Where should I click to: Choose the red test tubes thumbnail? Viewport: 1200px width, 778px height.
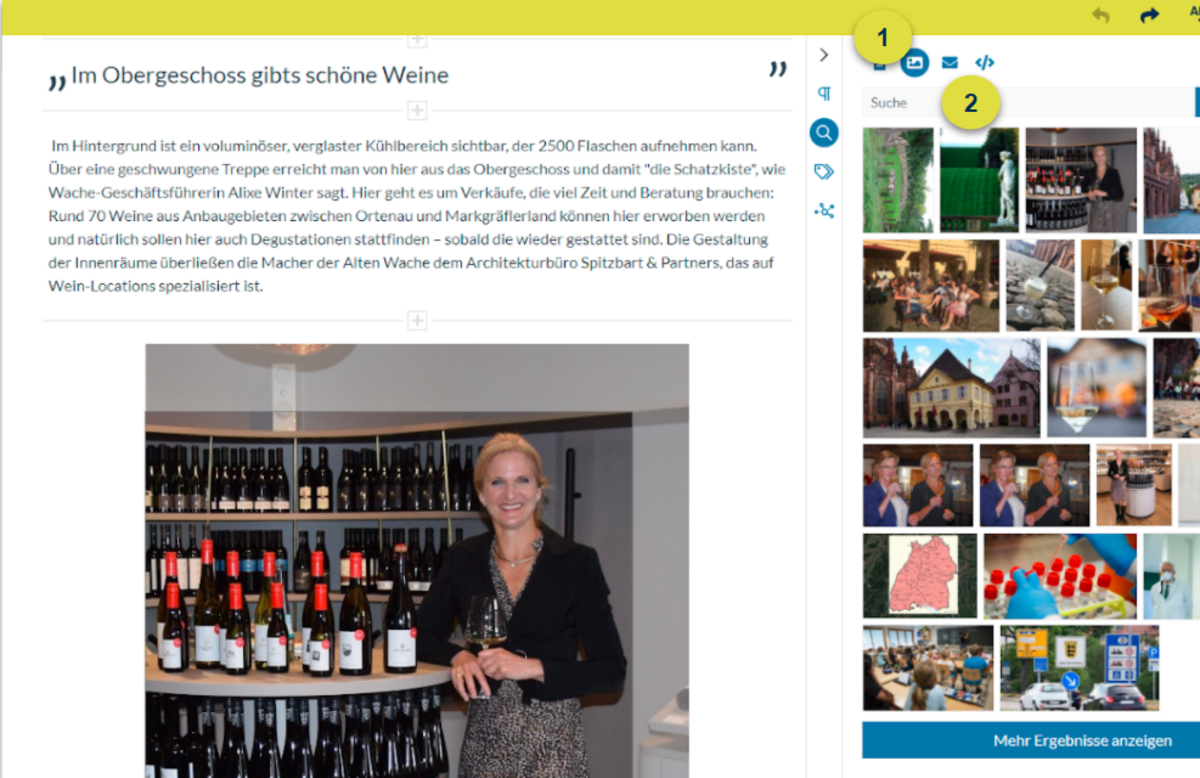tap(1060, 576)
